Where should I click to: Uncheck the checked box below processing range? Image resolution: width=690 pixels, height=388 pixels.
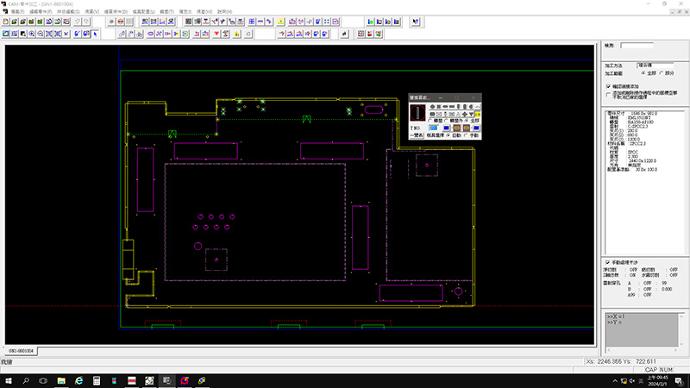point(609,87)
